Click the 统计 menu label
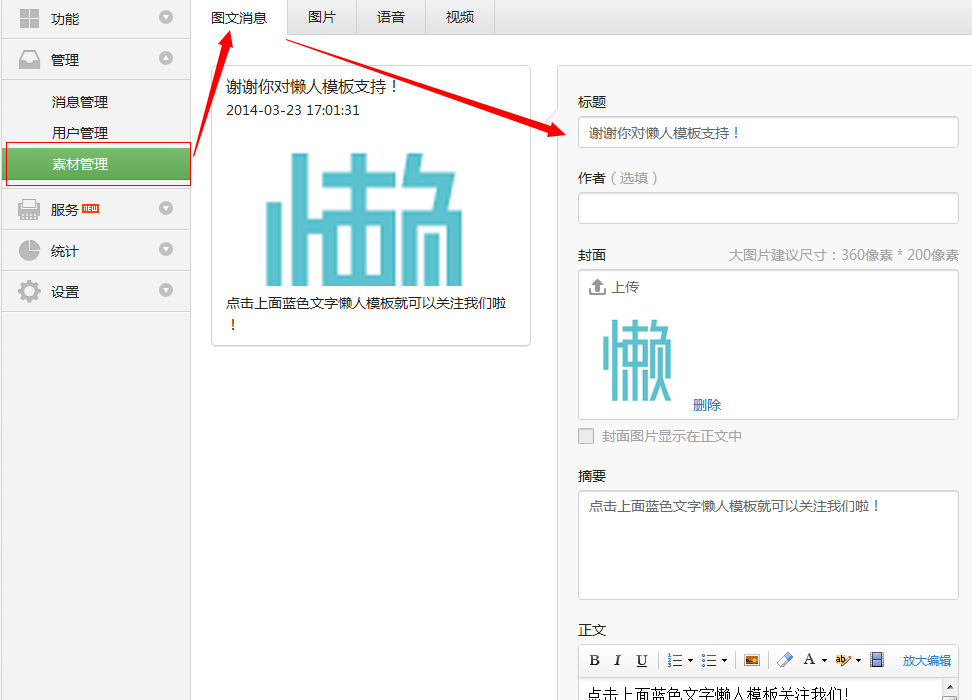Screen dimensions: 972x700 click(64, 250)
